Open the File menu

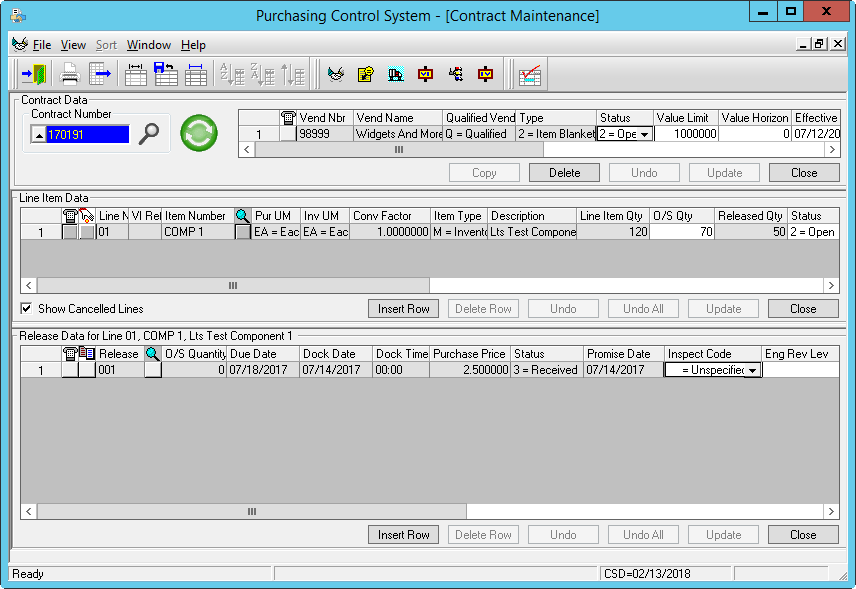tap(41, 45)
